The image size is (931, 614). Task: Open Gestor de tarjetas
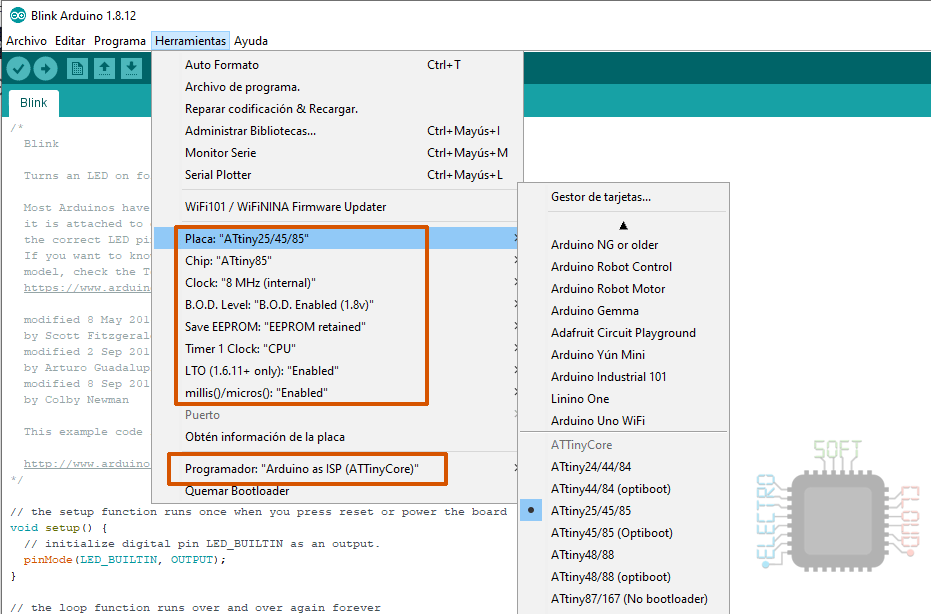[624, 197]
